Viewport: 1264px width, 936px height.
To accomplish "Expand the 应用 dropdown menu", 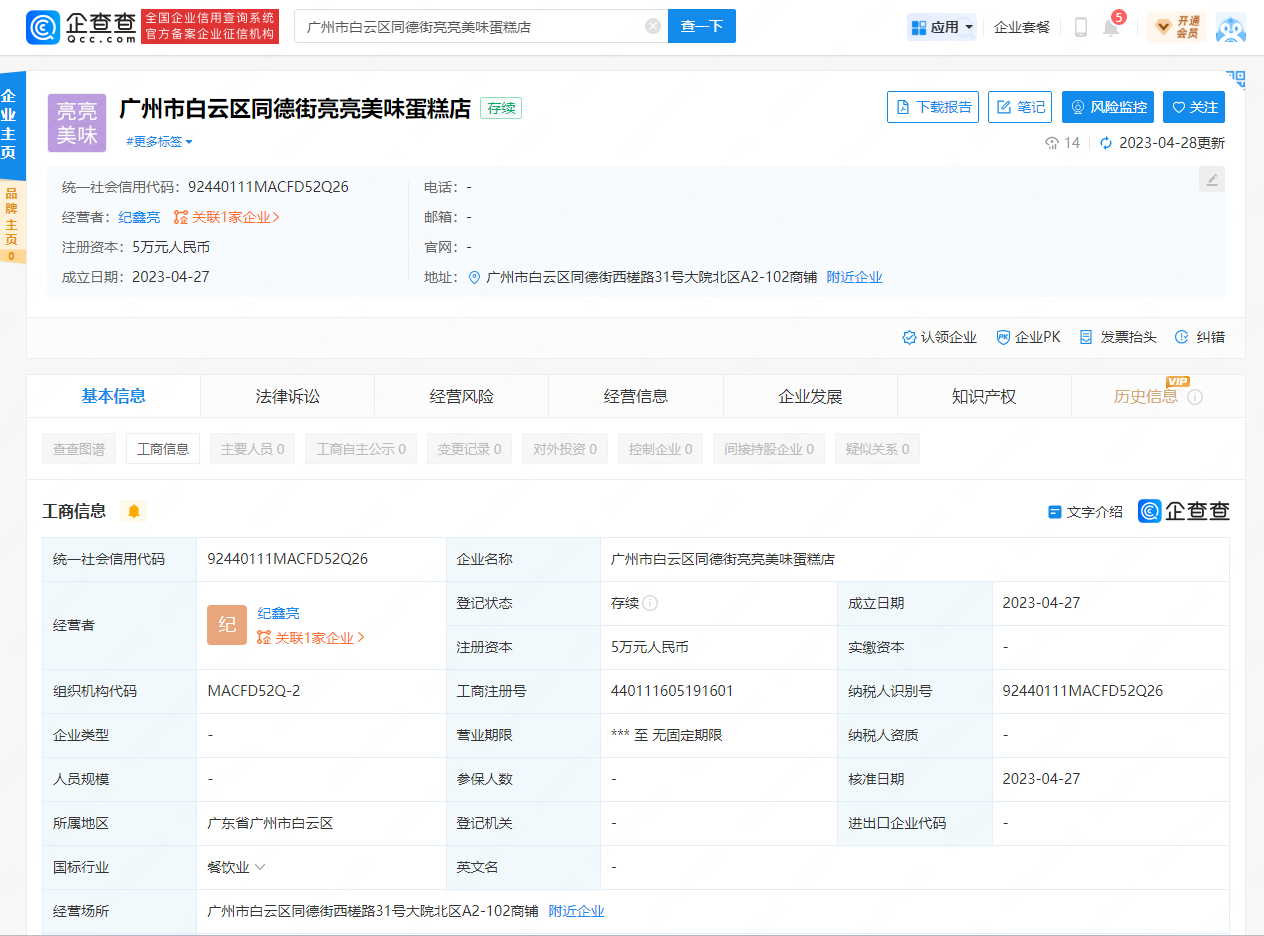I will pos(942,27).
